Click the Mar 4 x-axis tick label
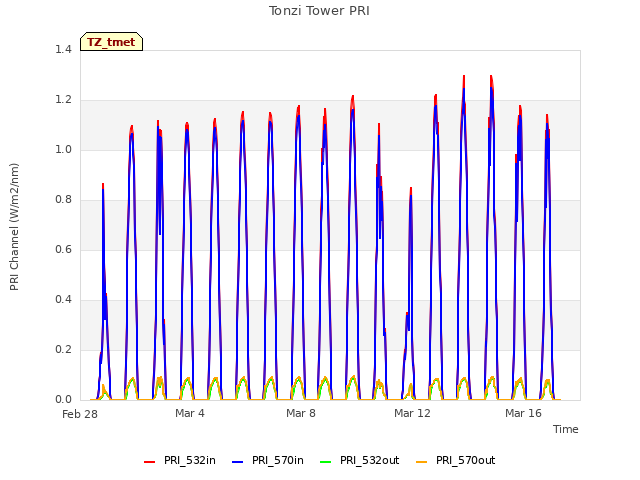 [x=190, y=413]
